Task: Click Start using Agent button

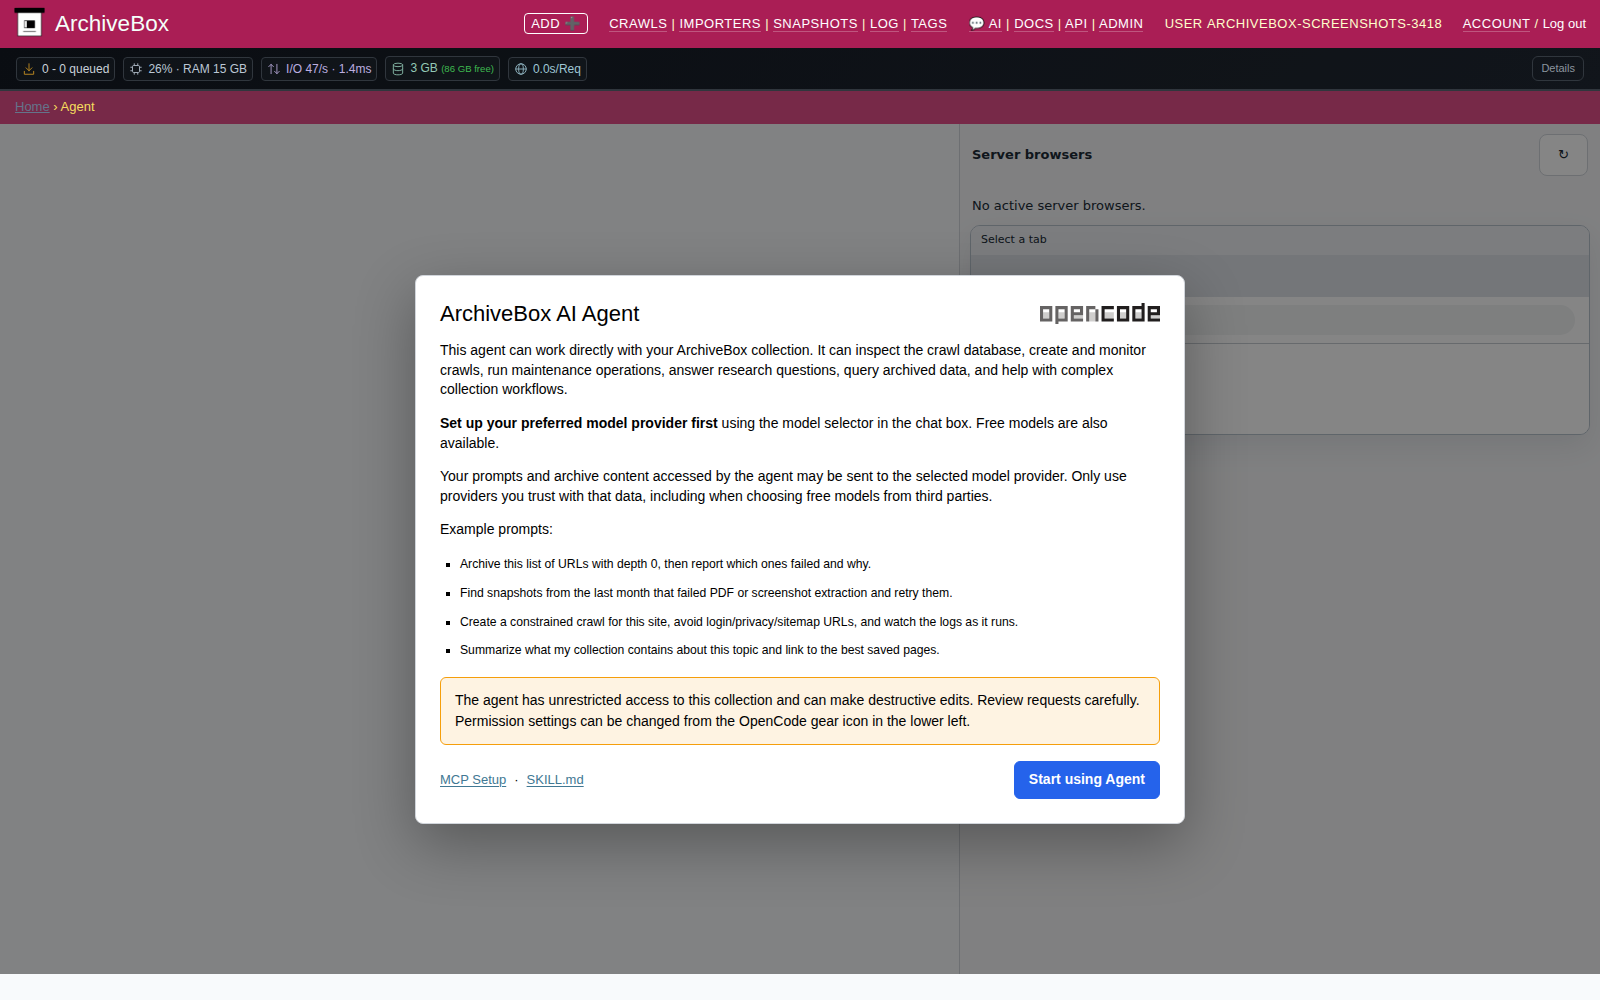Action: 1087,780
